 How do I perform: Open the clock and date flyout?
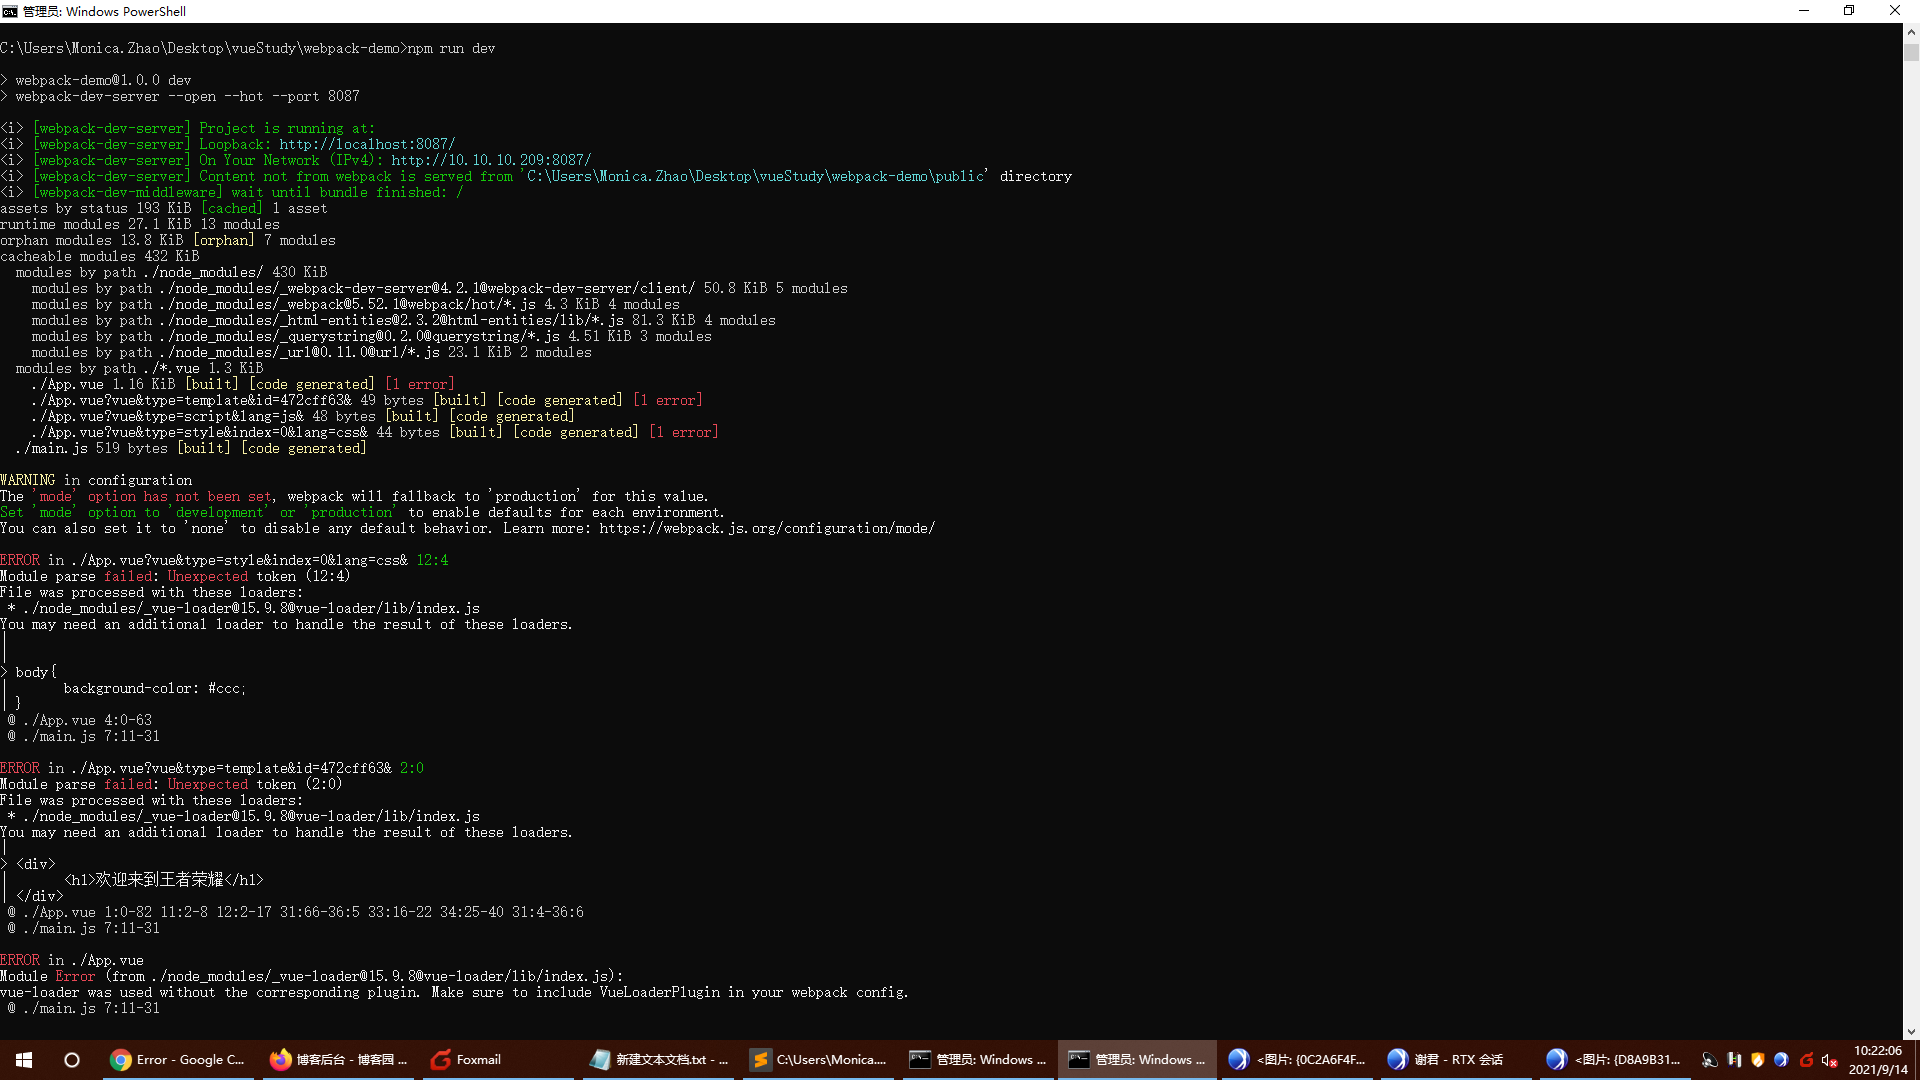1877,1060
